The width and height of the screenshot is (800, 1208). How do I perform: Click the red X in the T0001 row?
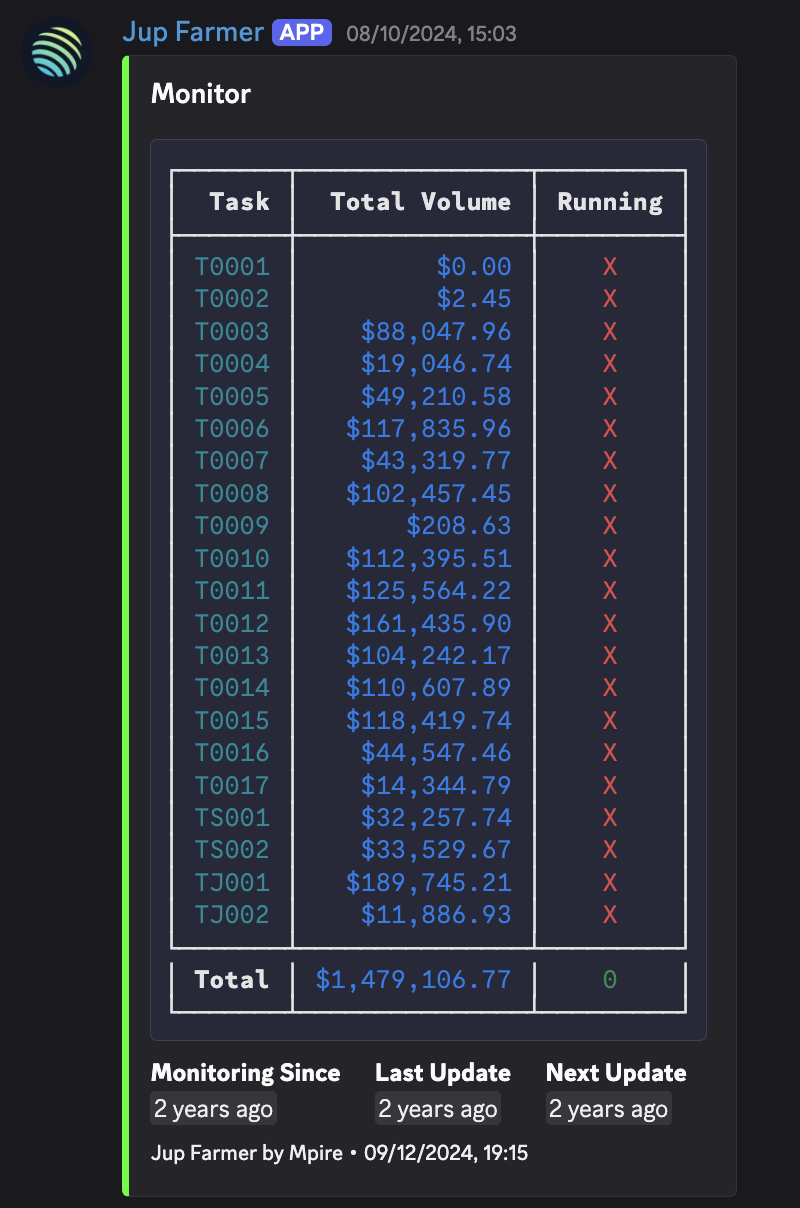coord(610,267)
